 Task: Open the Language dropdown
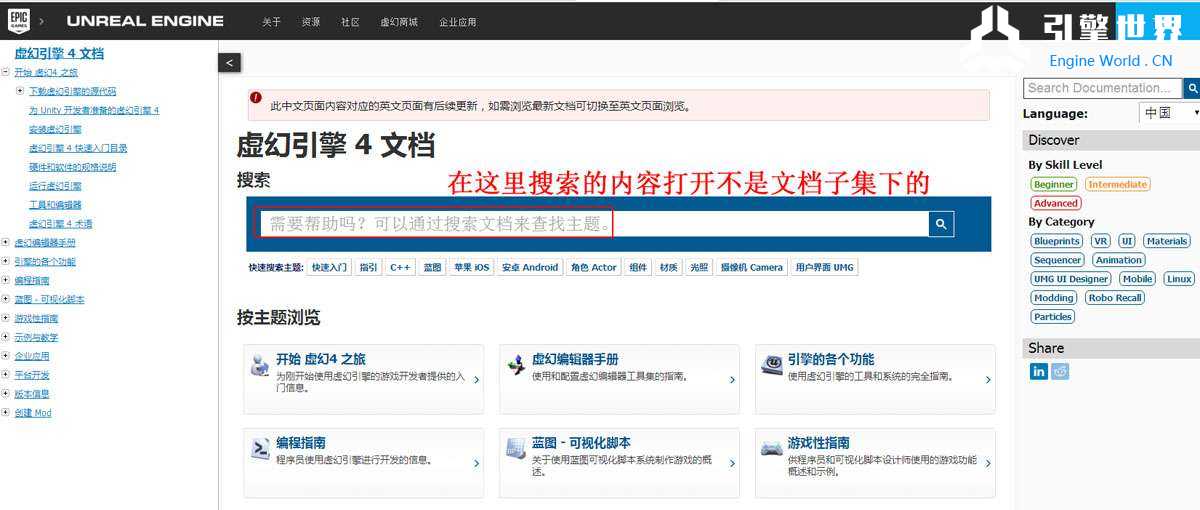coord(1169,113)
